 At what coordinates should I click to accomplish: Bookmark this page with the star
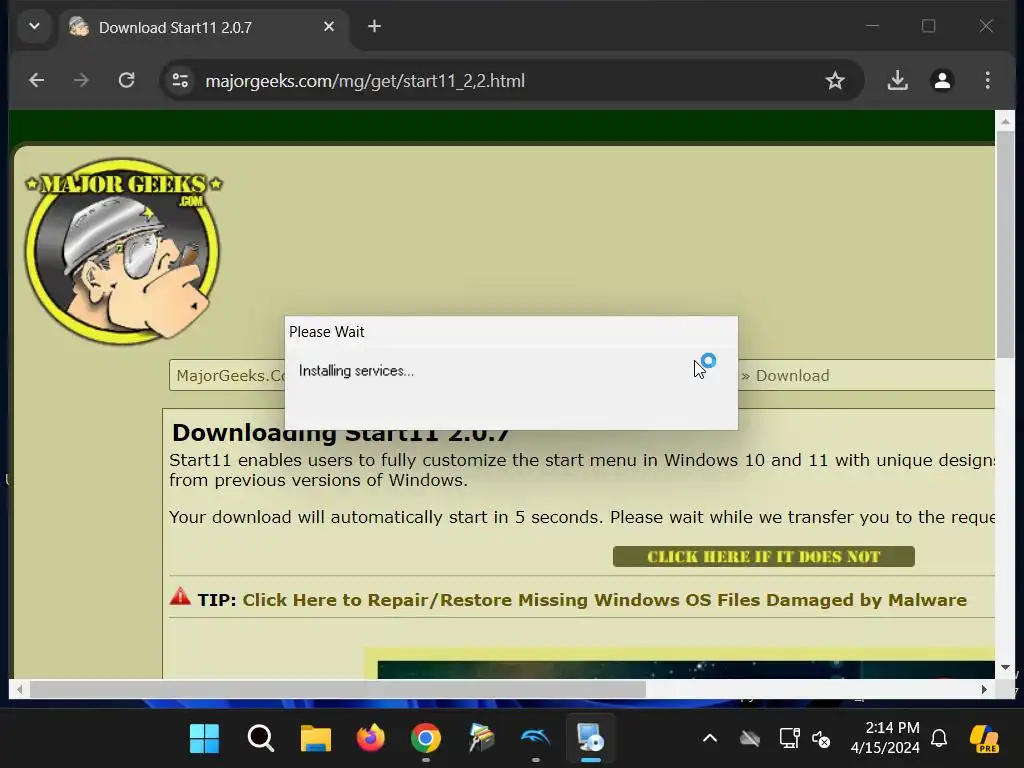coord(835,81)
